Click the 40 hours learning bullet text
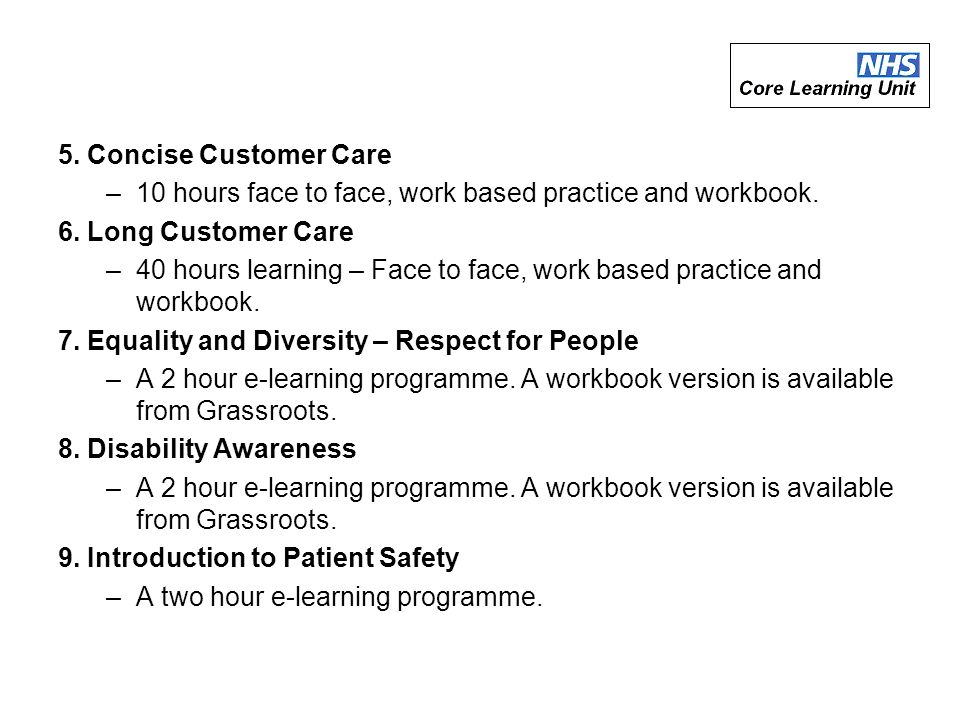 click(479, 285)
